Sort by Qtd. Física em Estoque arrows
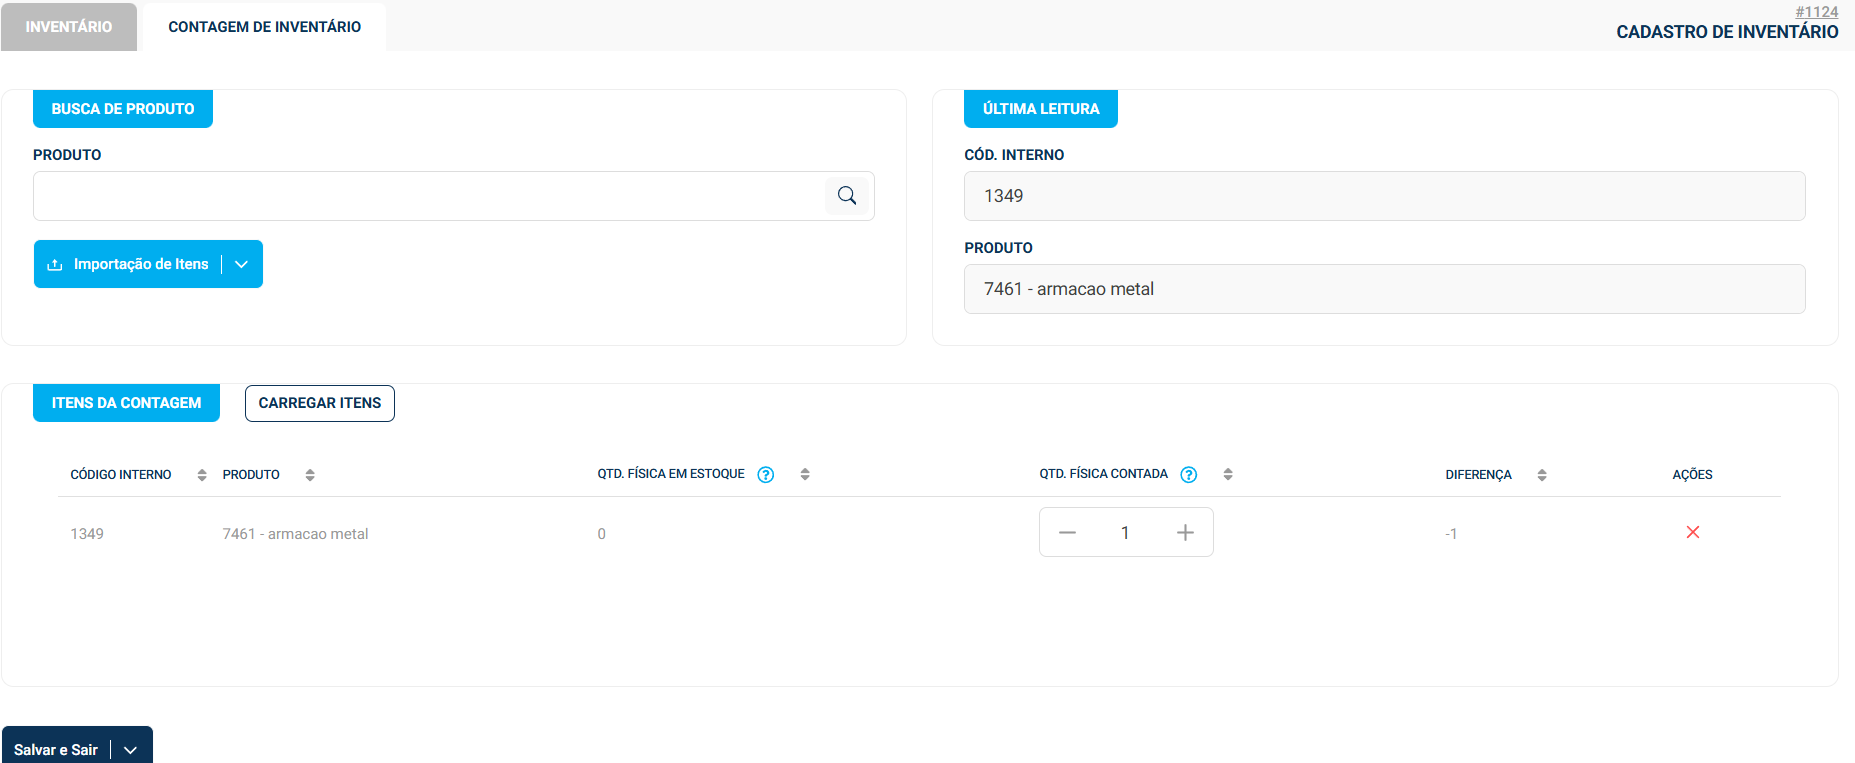This screenshot has width=1855, height=763. tap(805, 475)
